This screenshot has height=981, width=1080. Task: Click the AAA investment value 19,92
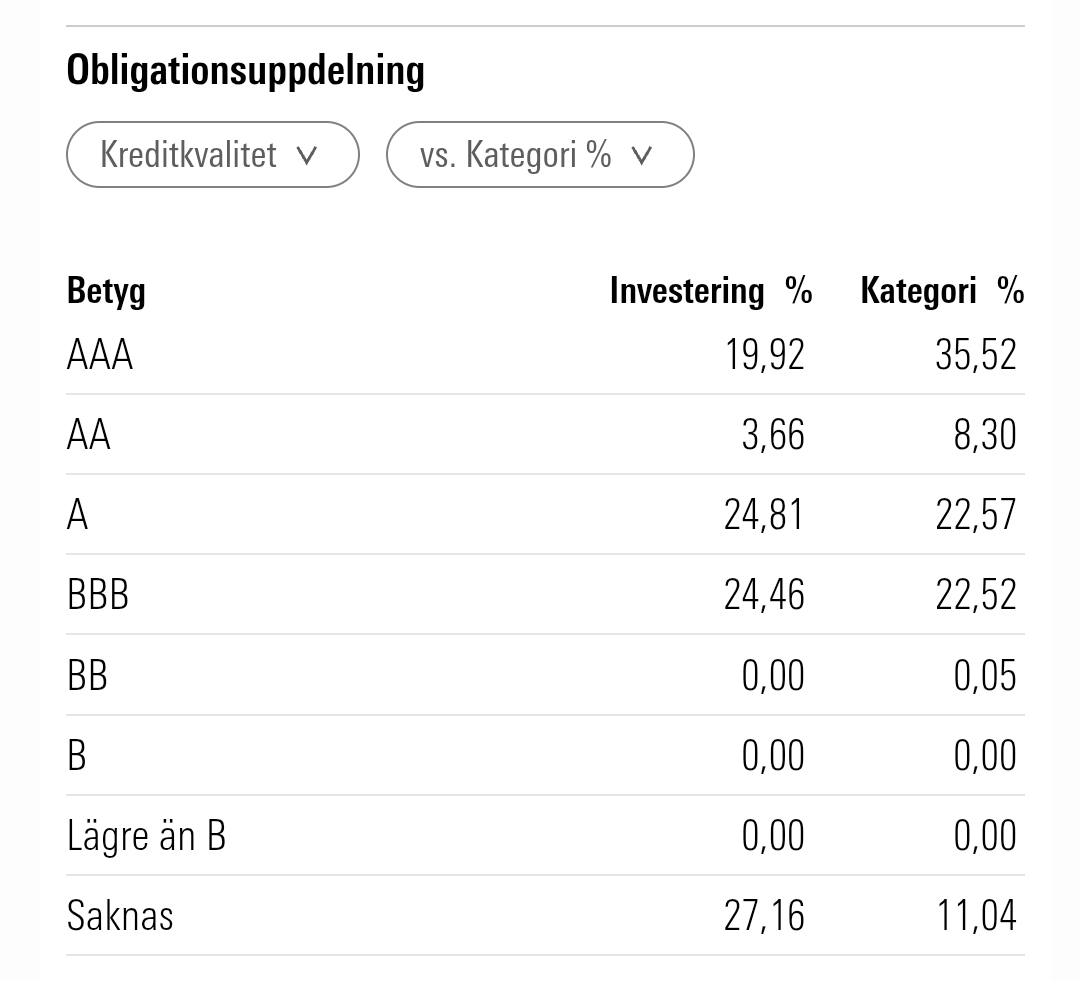tap(764, 355)
